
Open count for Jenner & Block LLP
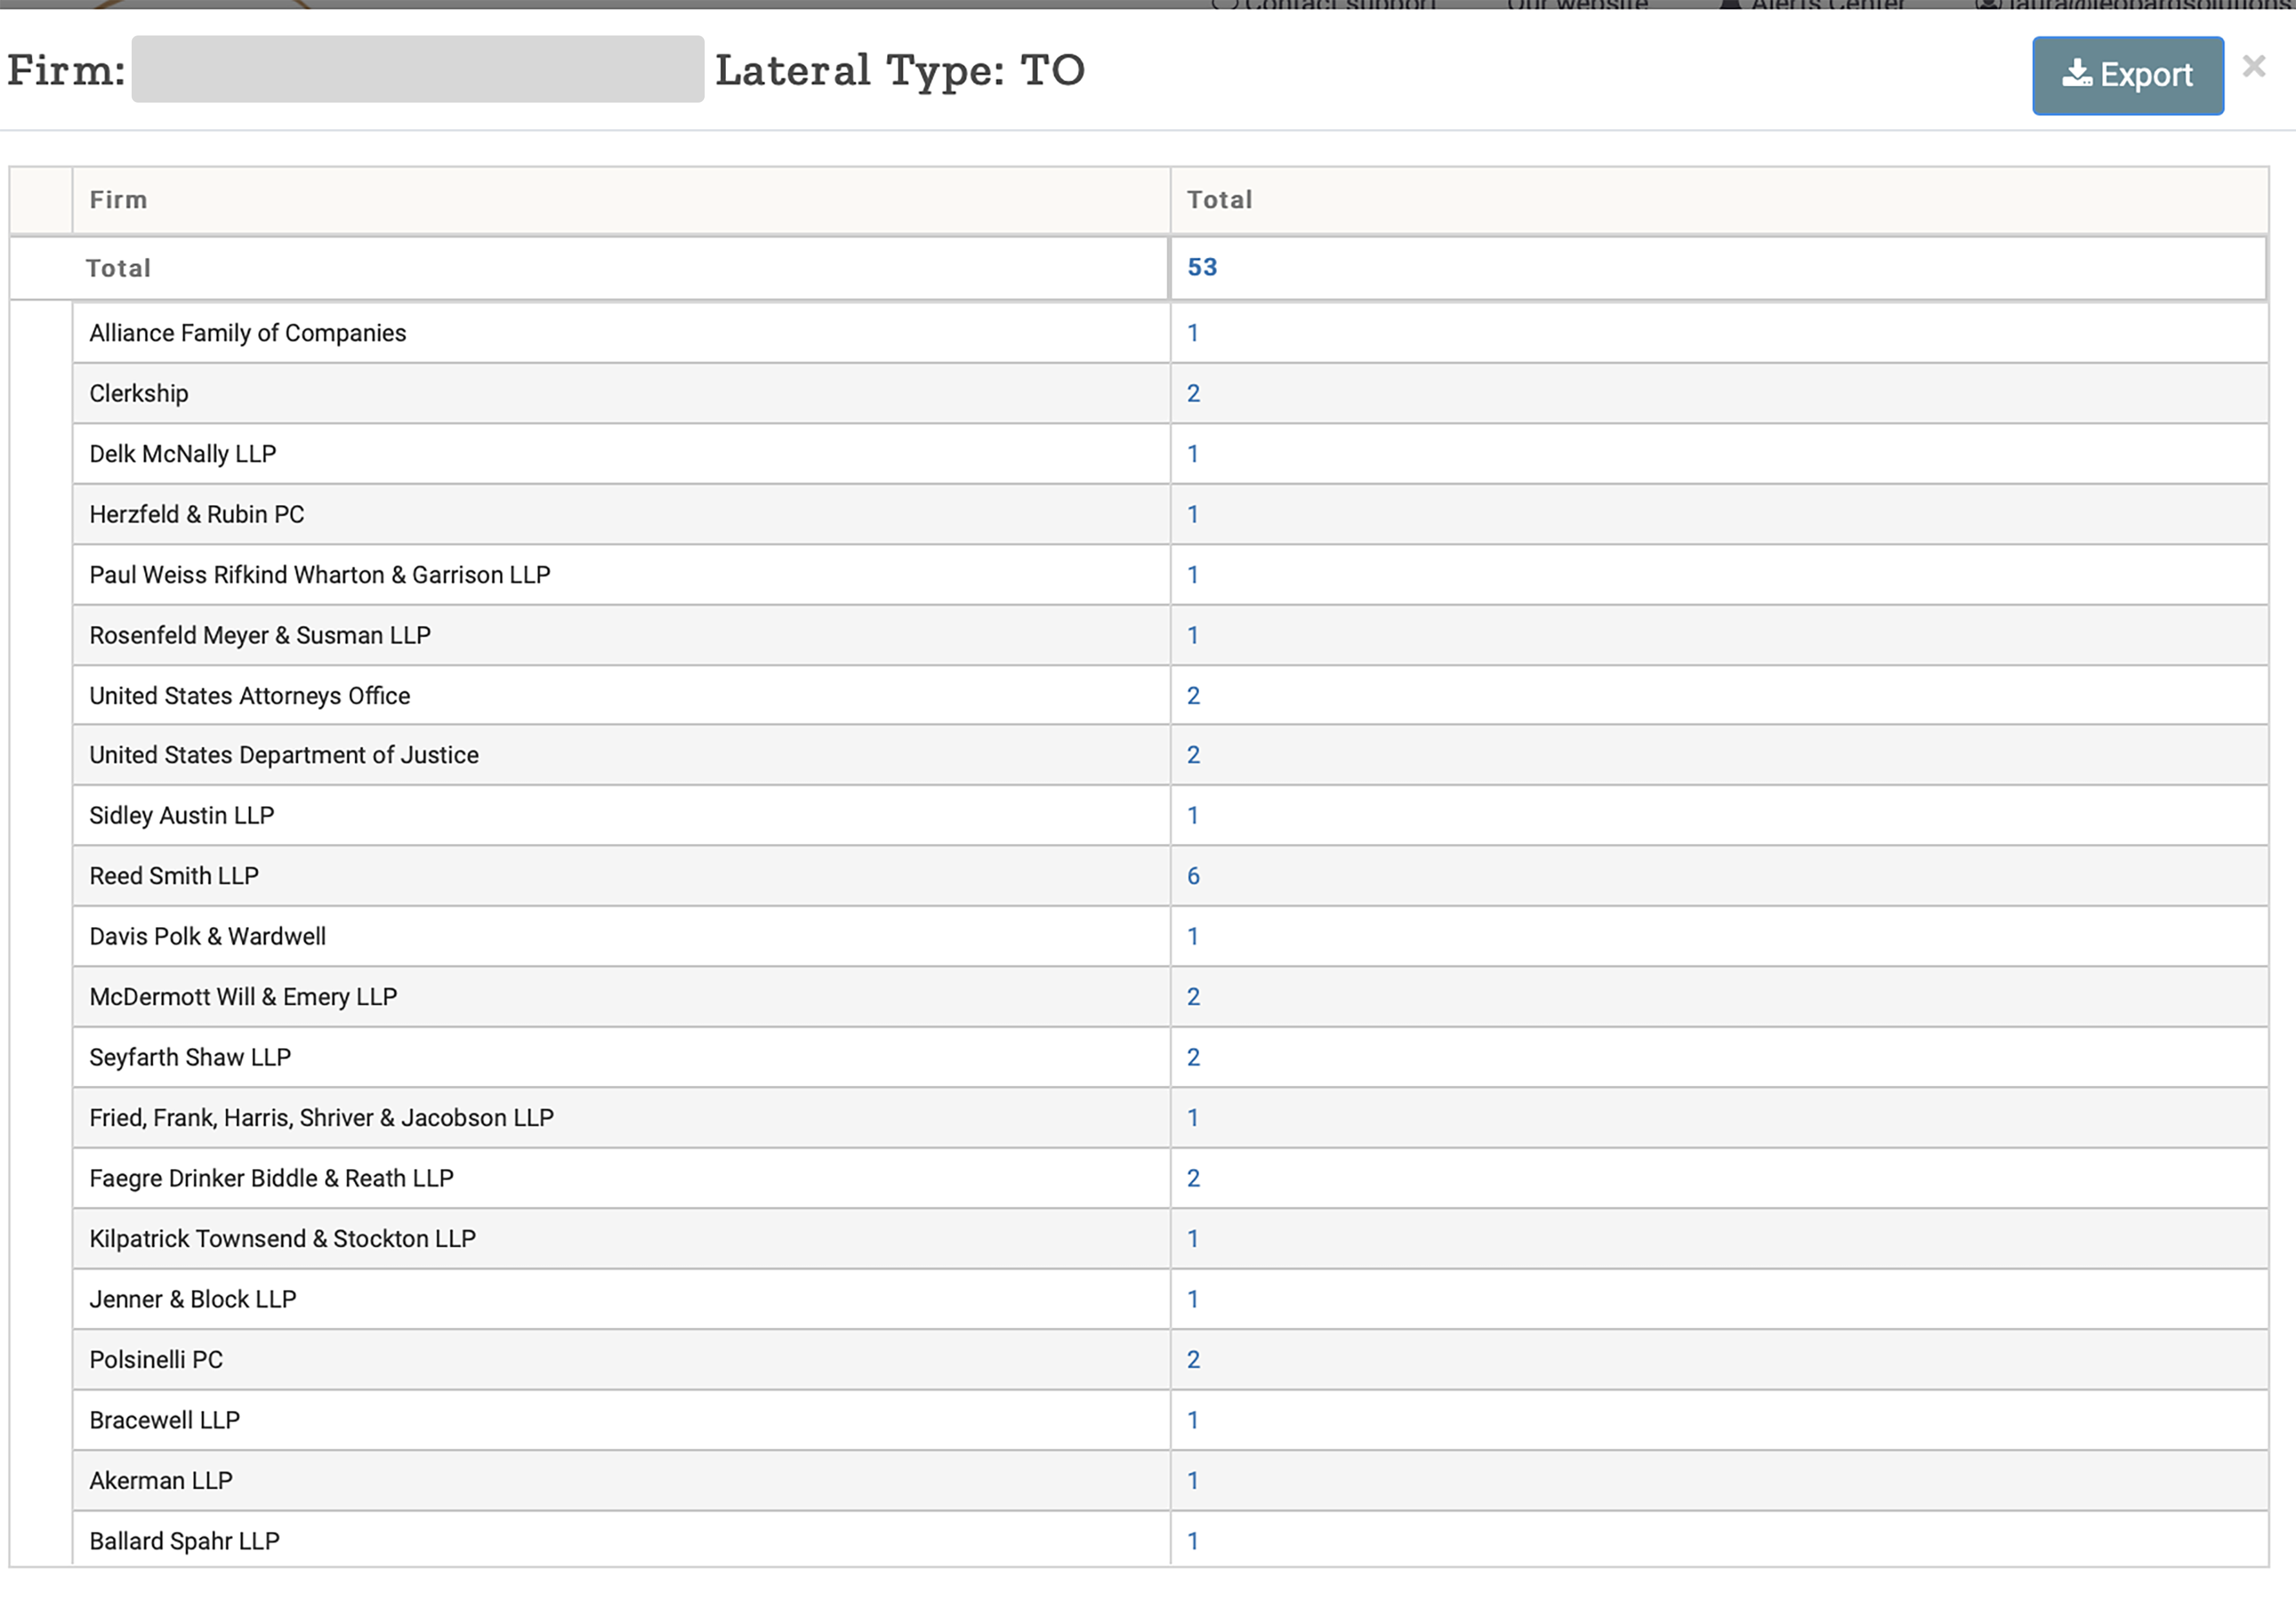tap(1193, 1299)
